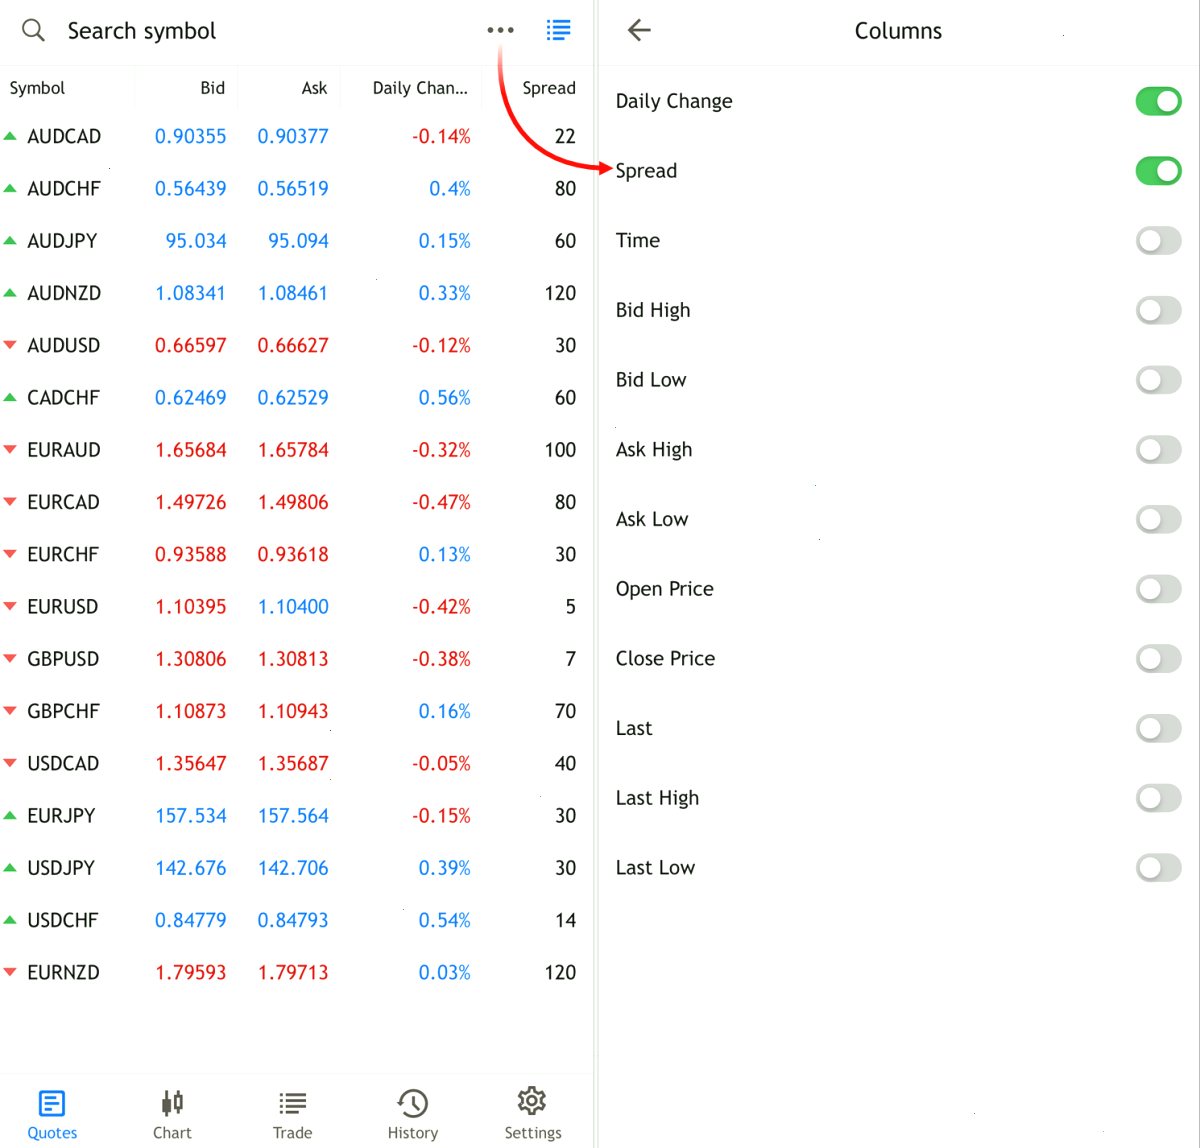The width and height of the screenshot is (1200, 1148).
Task: Select the GBPCHF symbol
Action: (x=63, y=711)
